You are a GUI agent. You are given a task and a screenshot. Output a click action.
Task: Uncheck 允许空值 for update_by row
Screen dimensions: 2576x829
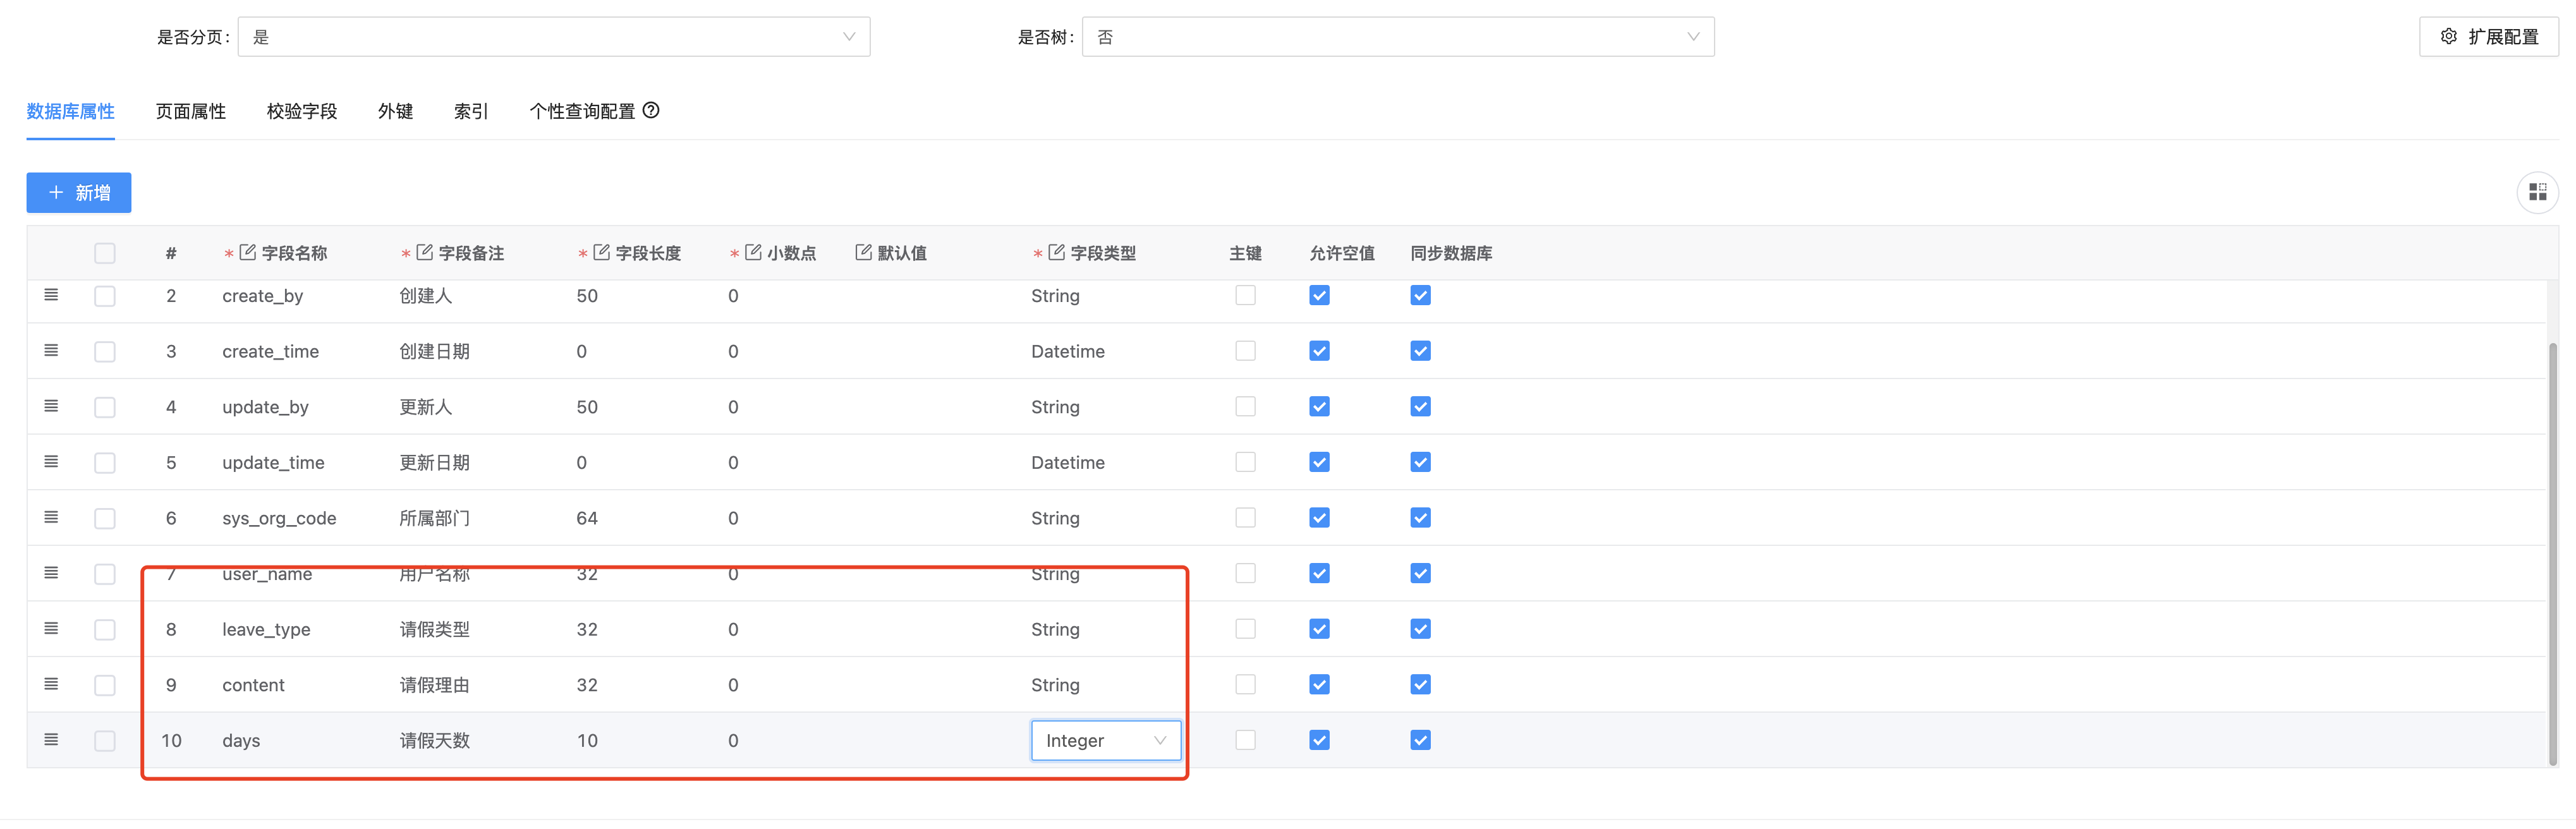pos(1319,406)
